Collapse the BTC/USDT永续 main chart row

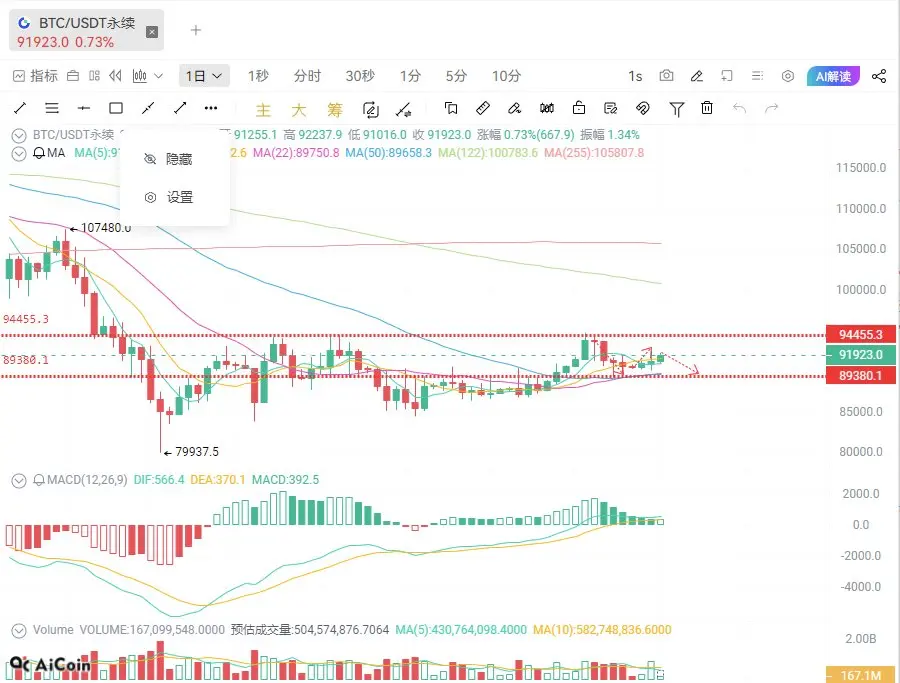[19, 135]
